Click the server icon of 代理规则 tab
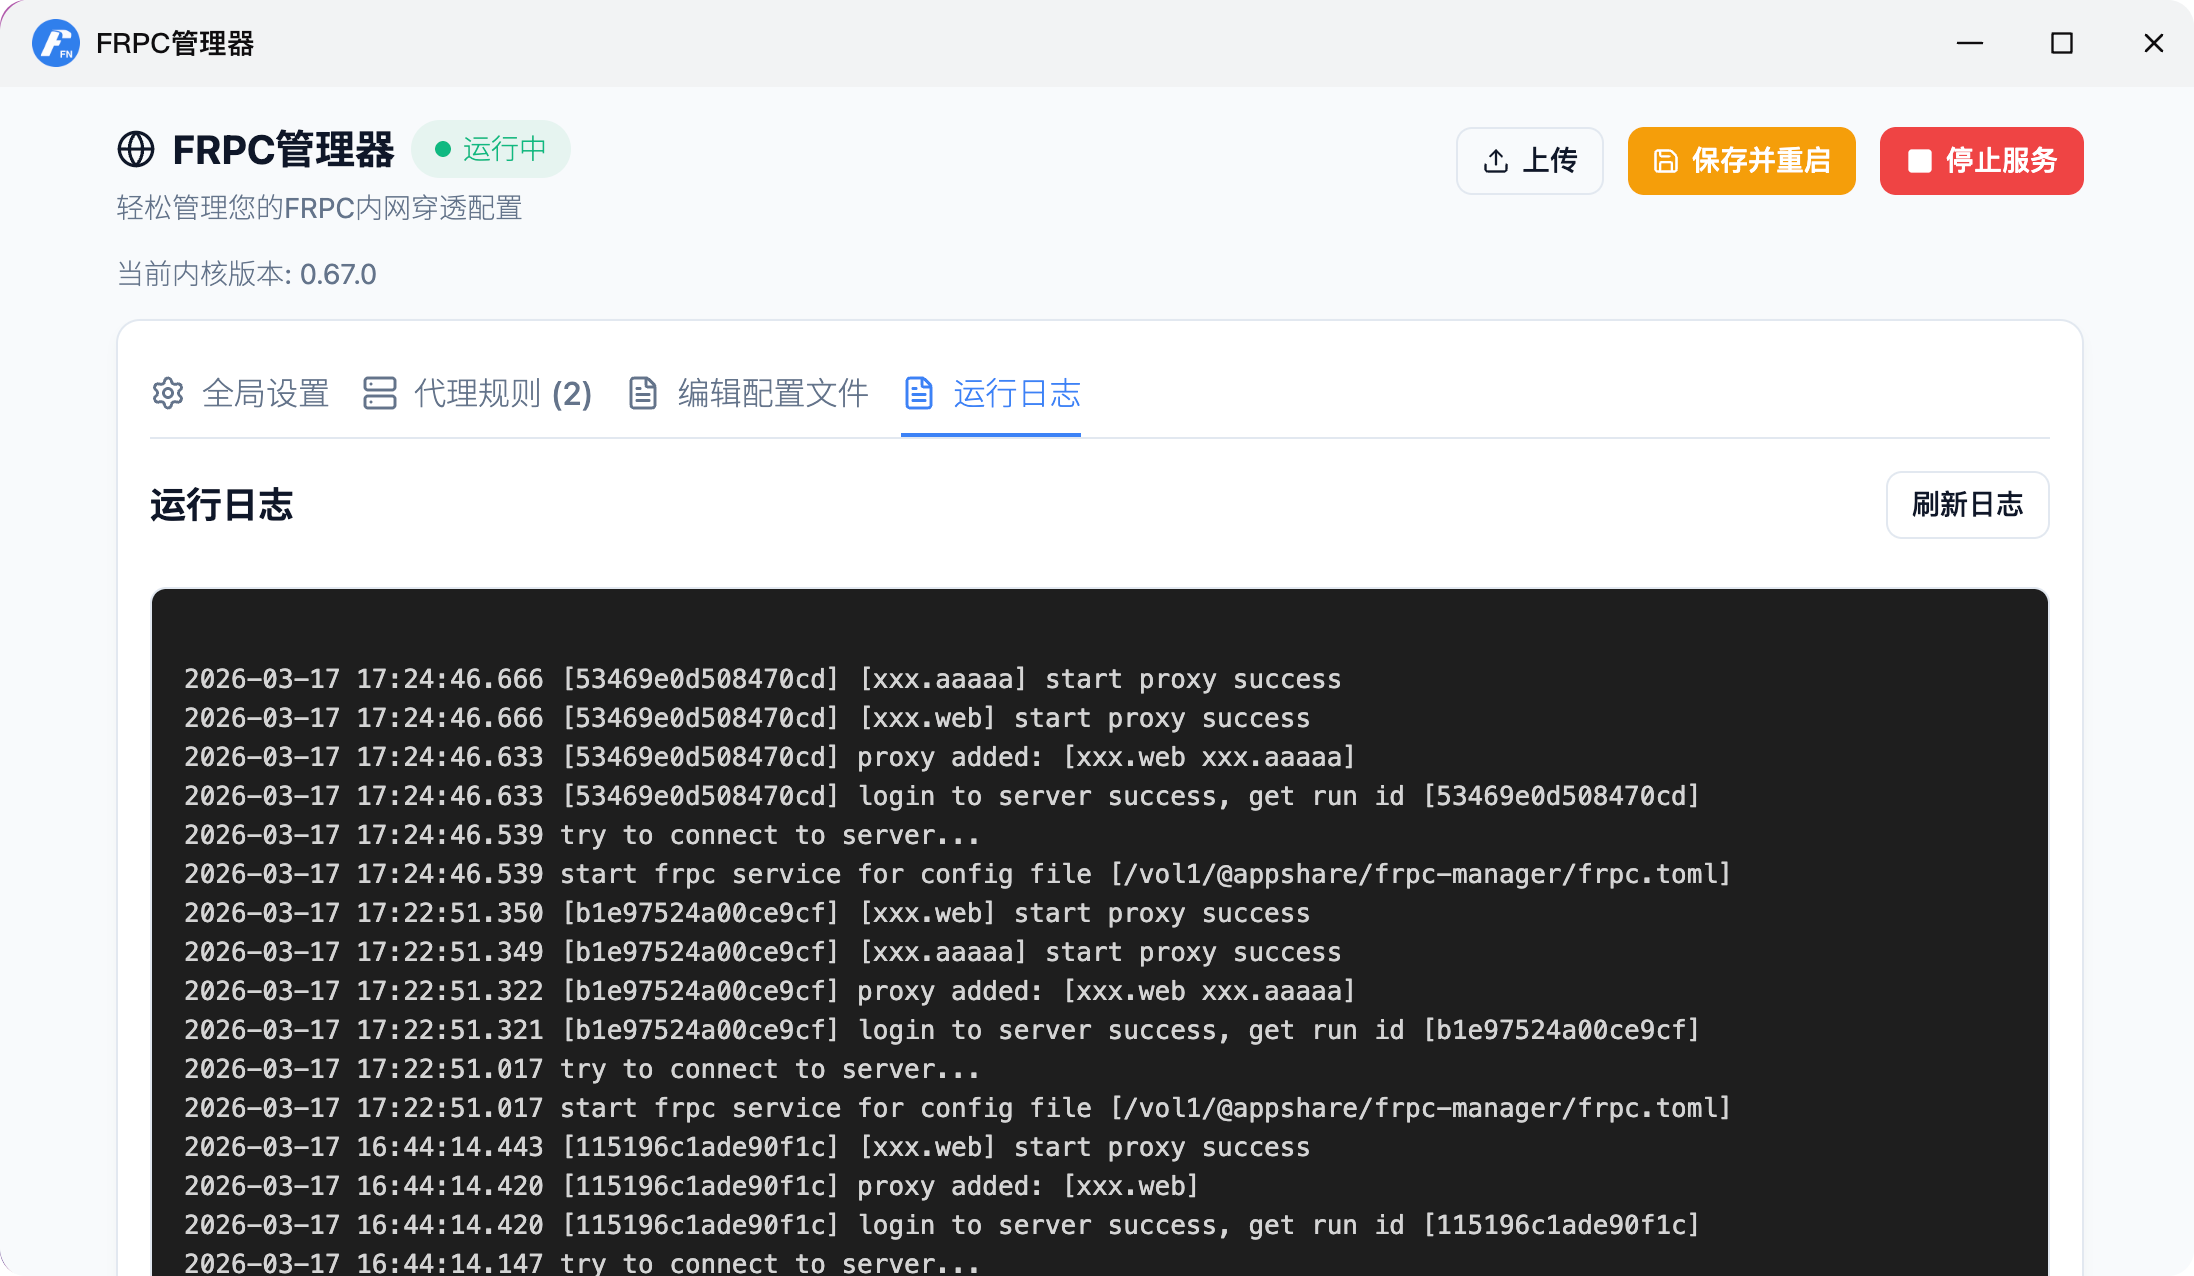The height and width of the screenshot is (1276, 2194). click(380, 393)
